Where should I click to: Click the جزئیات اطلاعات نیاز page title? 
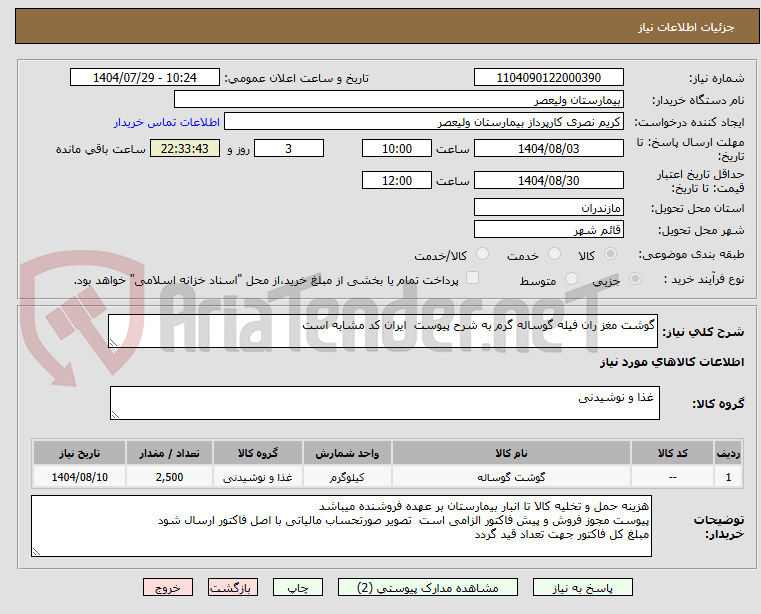(x=686, y=27)
